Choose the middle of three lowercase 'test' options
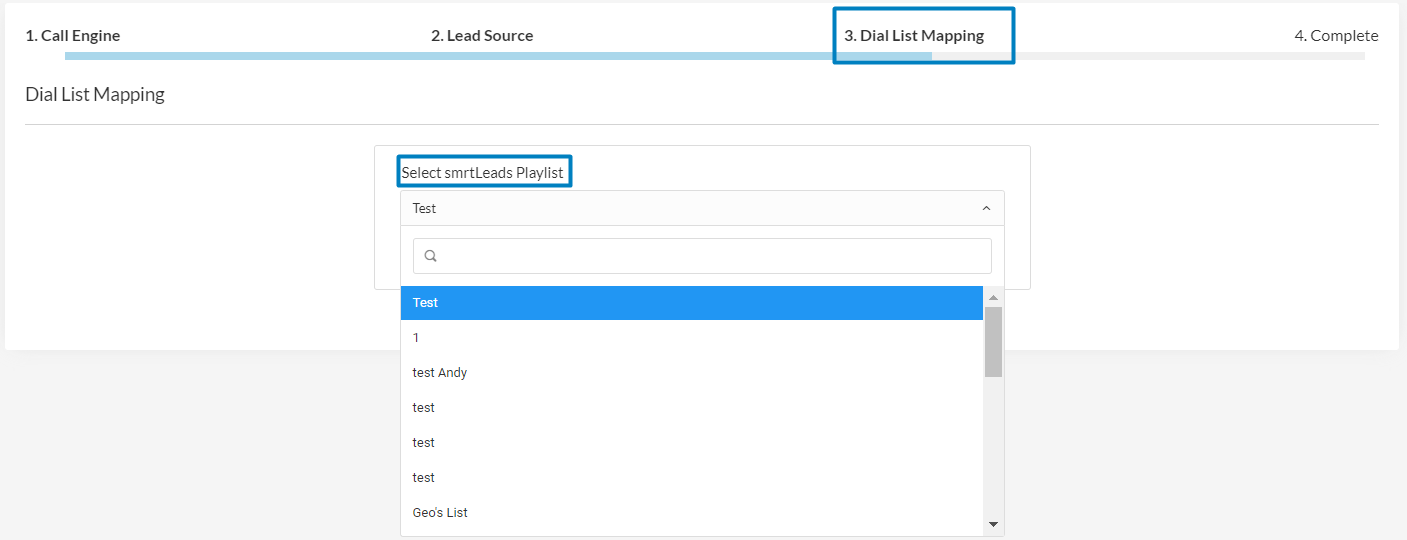1407x540 pixels. click(x=690, y=443)
